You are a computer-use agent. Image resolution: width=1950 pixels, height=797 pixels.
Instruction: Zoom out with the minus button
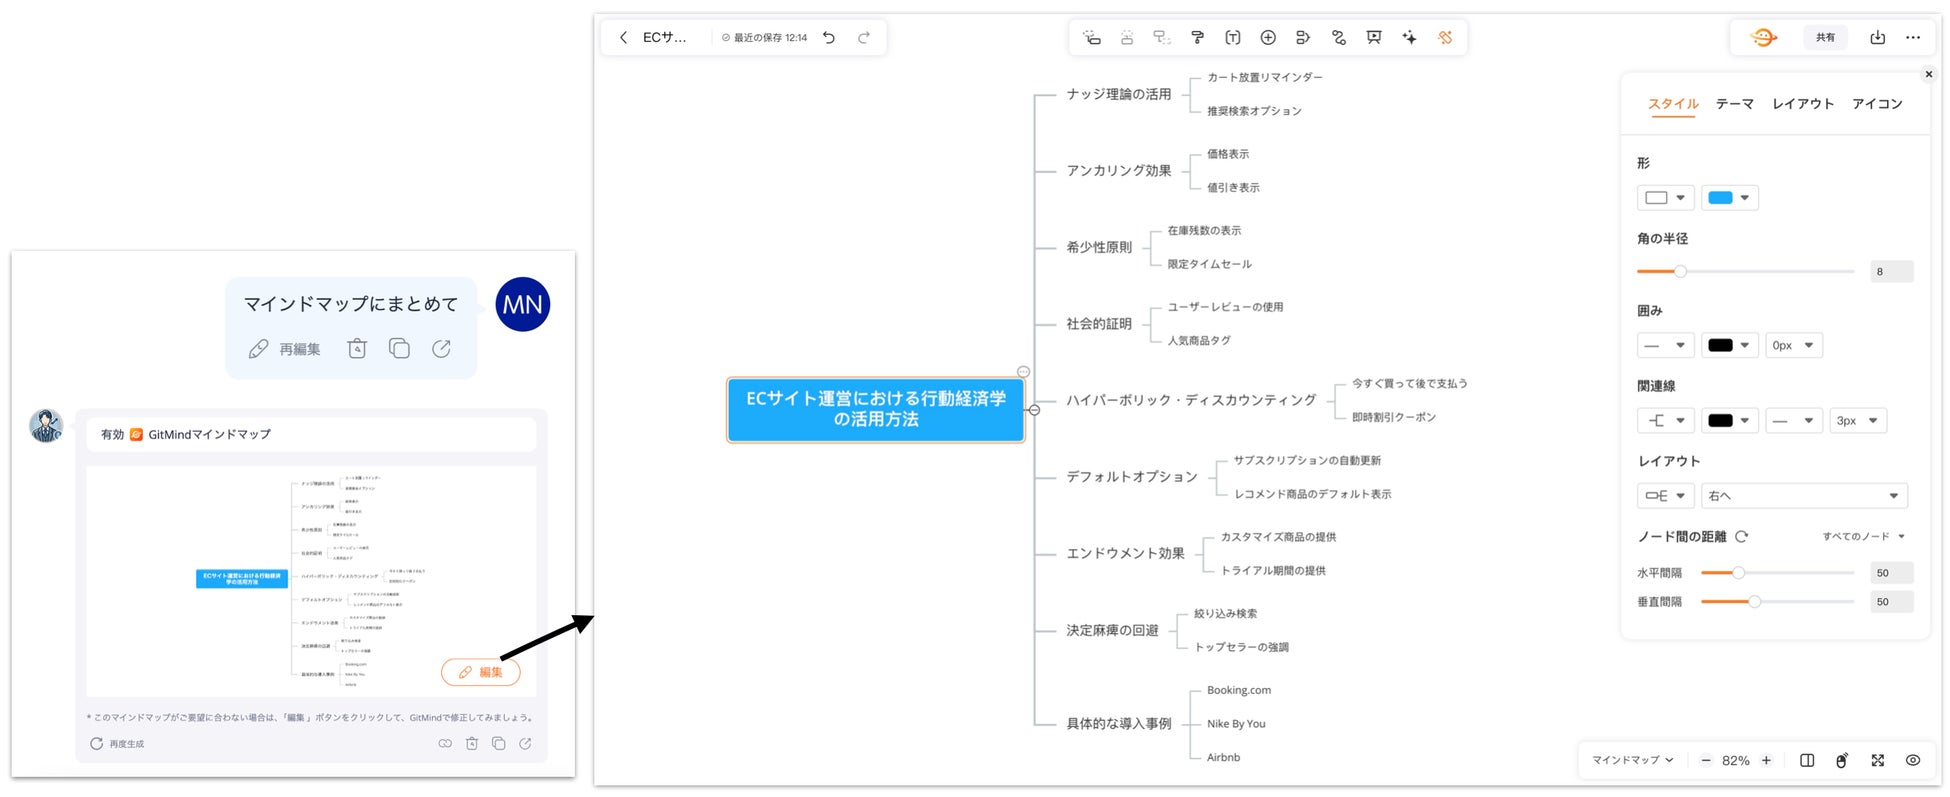point(1706,761)
